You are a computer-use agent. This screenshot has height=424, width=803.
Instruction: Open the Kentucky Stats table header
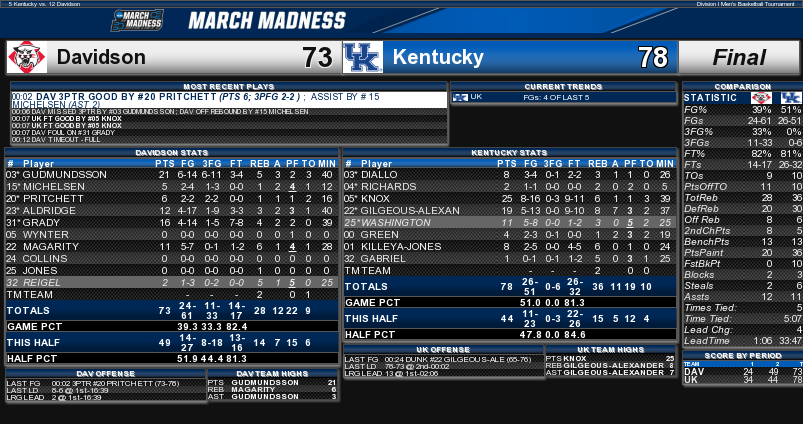click(x=509, y=153)
